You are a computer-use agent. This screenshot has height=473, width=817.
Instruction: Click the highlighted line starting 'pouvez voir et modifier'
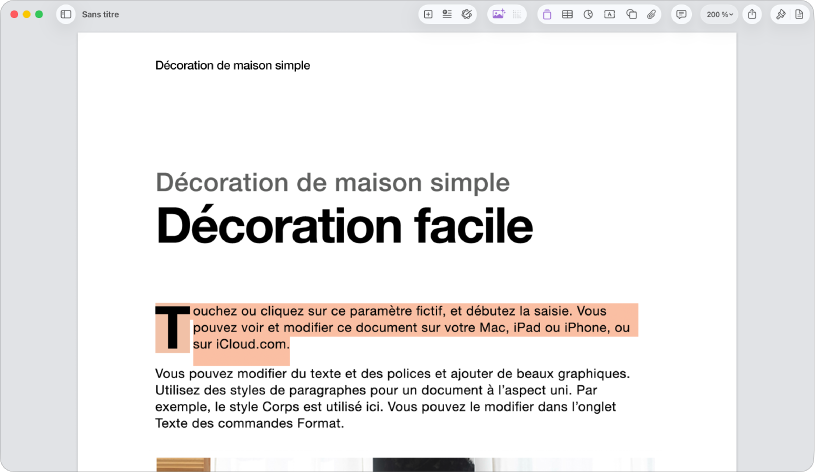click(x=412, y=328)
